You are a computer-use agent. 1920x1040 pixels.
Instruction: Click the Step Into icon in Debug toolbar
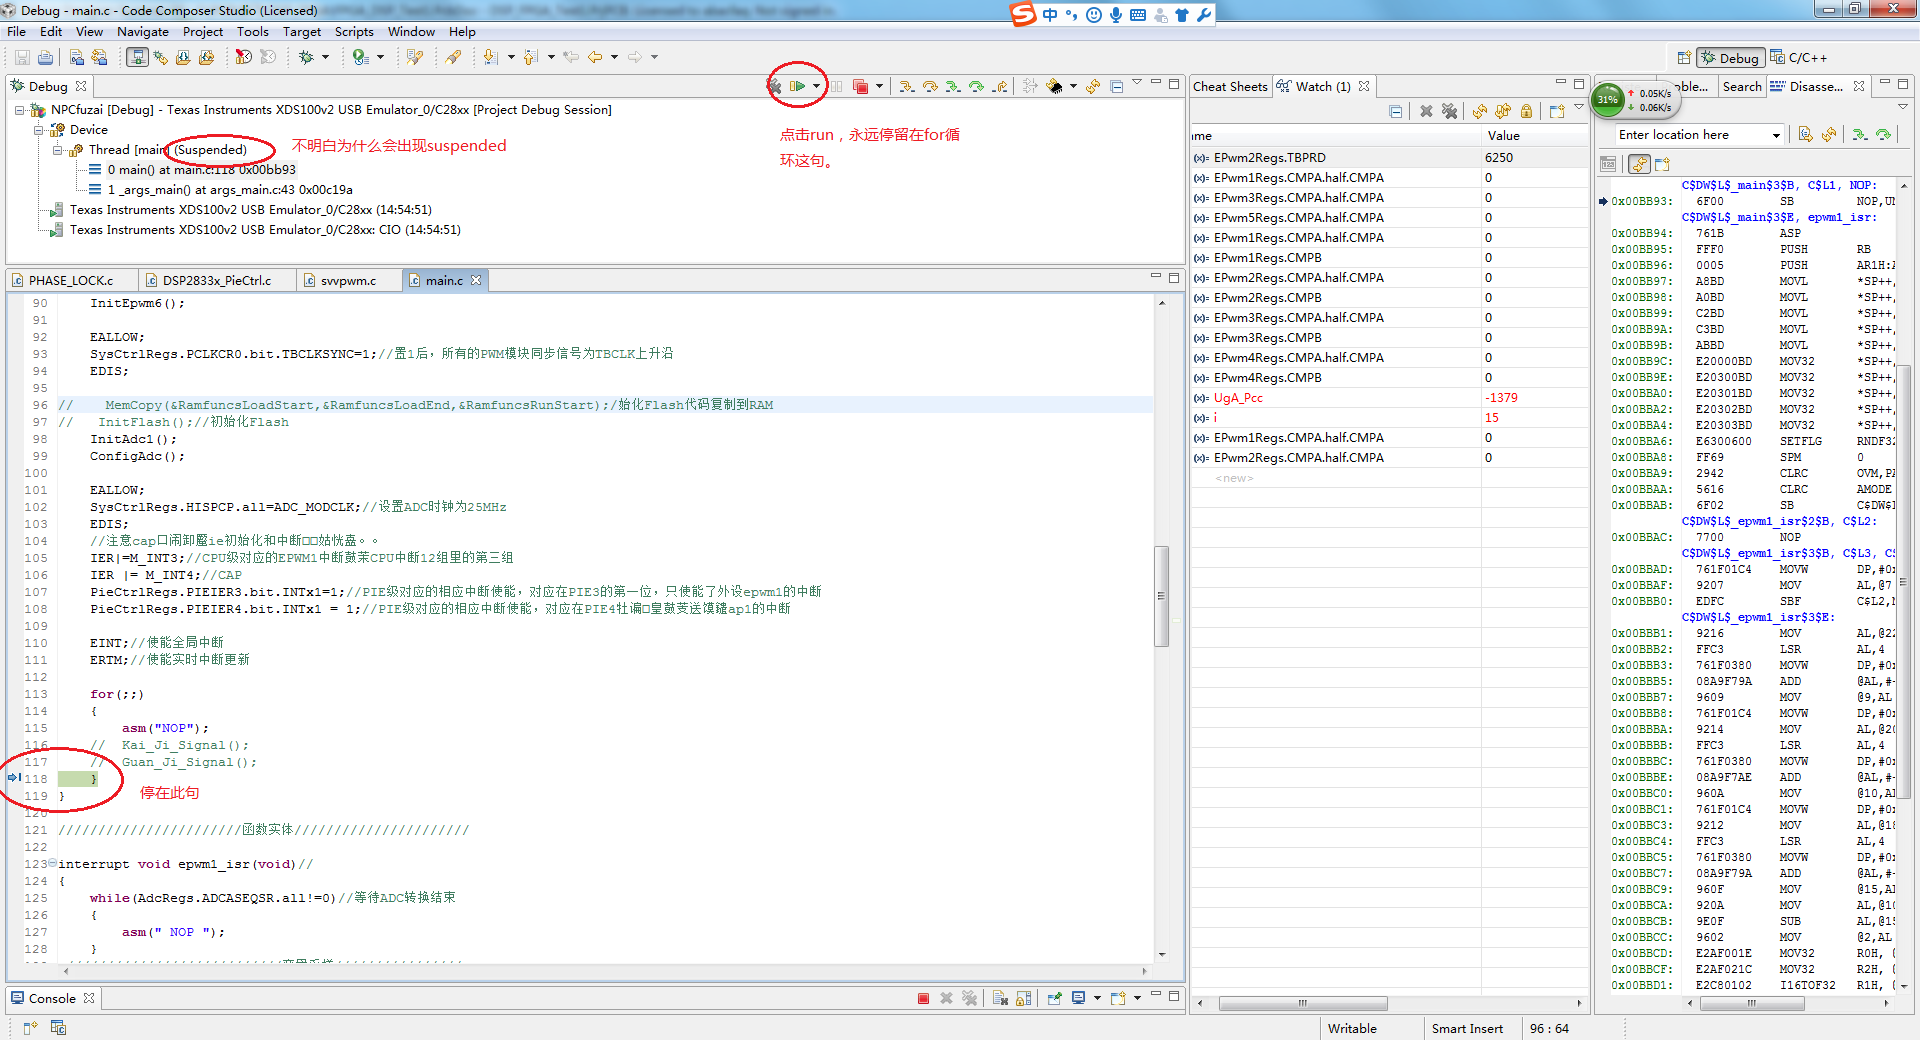click(906, 87)
